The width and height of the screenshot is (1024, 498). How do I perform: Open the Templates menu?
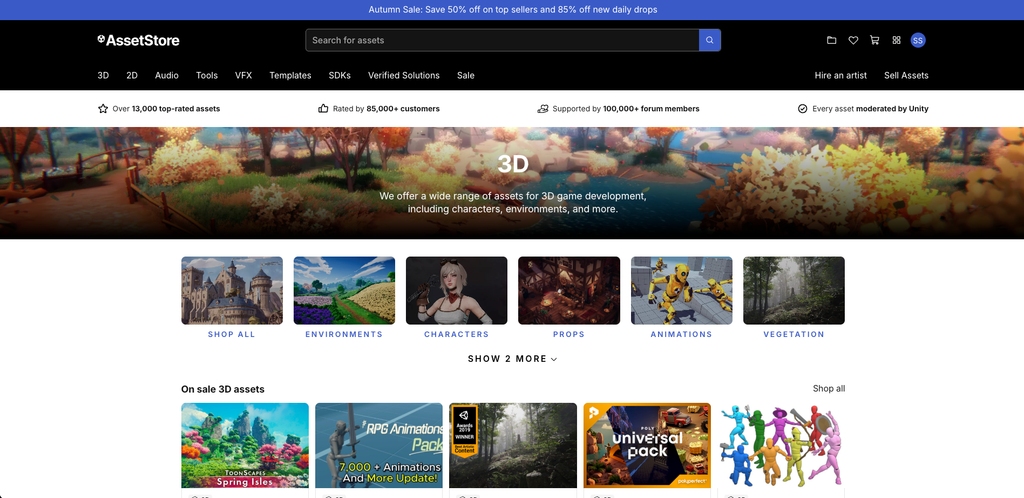pos(290,76)
